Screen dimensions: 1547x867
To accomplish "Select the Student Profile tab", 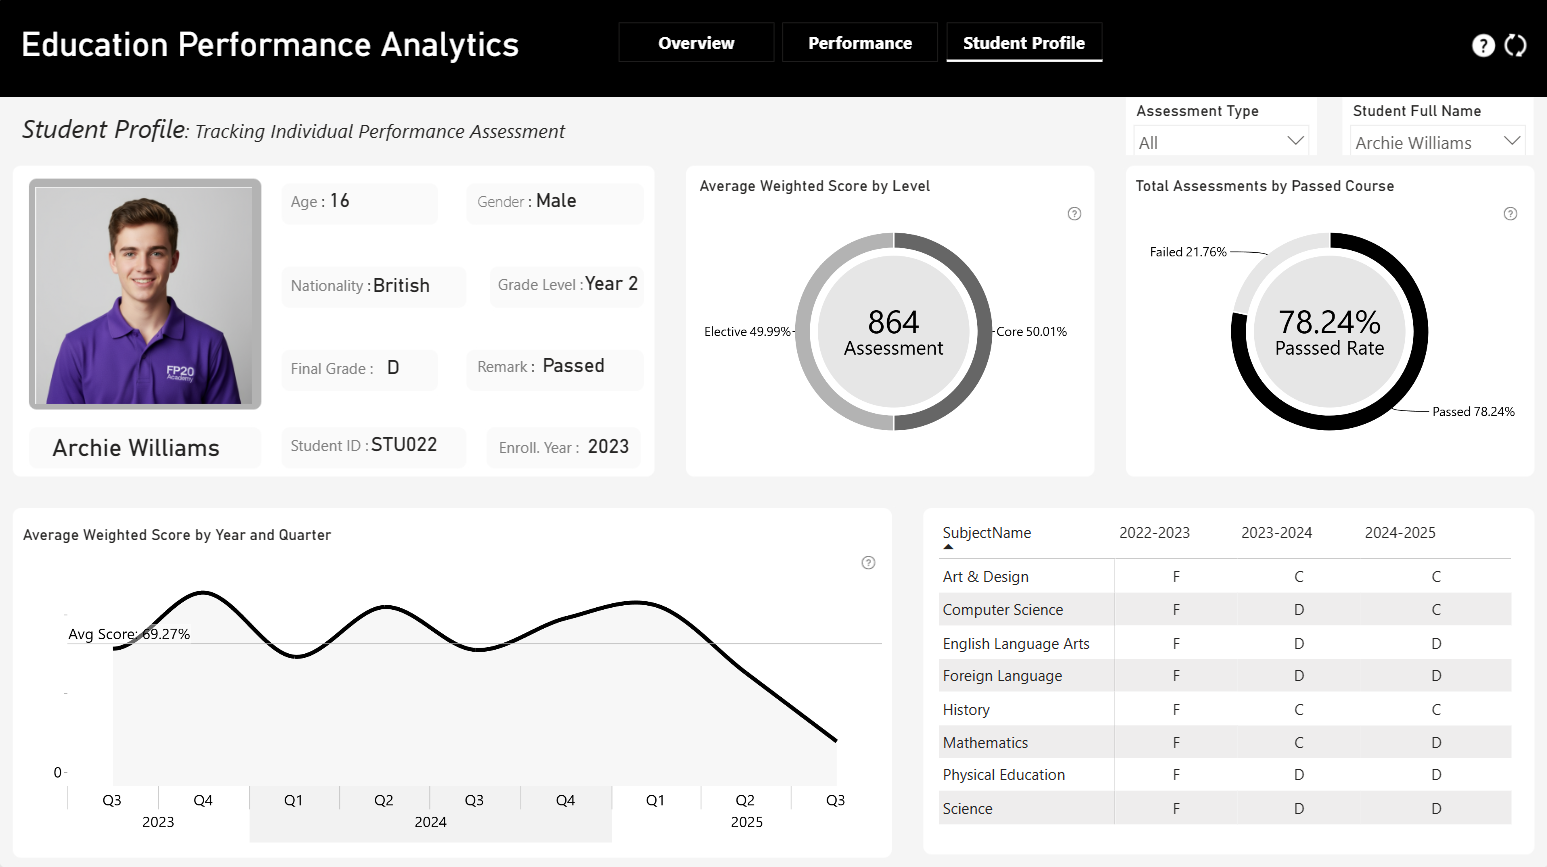I will coord(1024,43).
